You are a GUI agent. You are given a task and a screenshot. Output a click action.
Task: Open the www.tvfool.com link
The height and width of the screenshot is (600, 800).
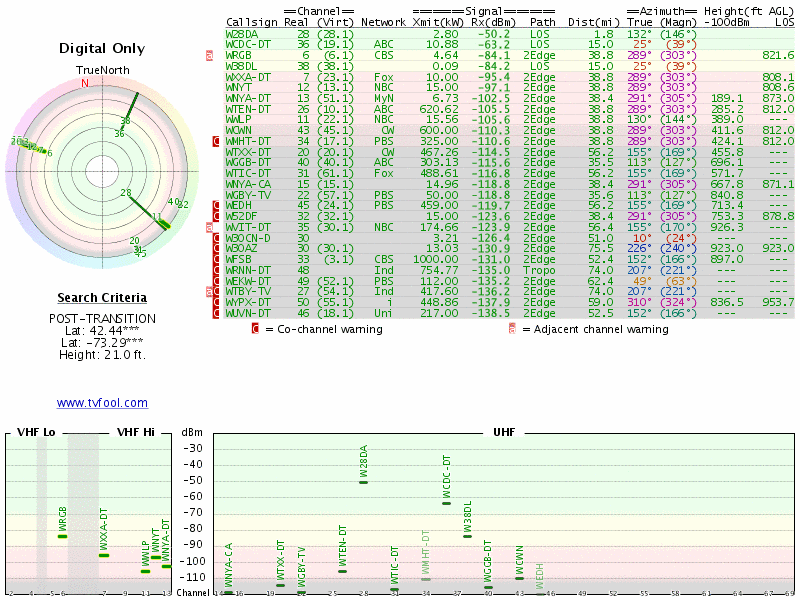point(102,403)
